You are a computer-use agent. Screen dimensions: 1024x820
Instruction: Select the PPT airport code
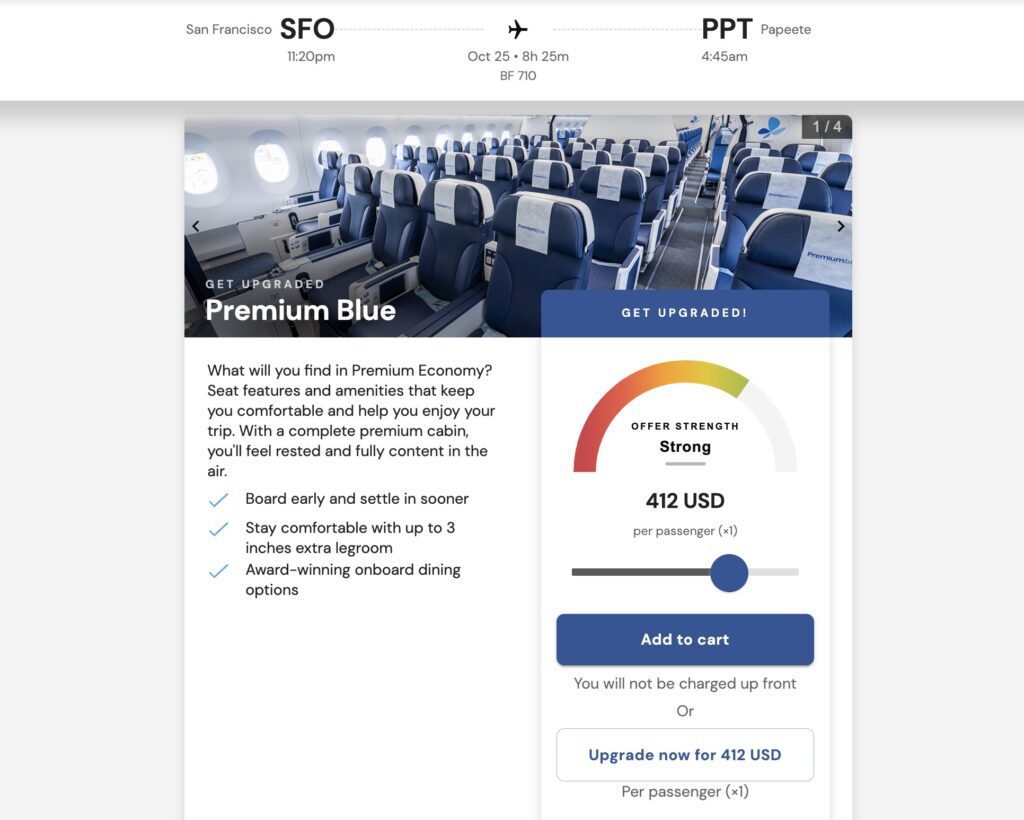click(x=726, y=29)
